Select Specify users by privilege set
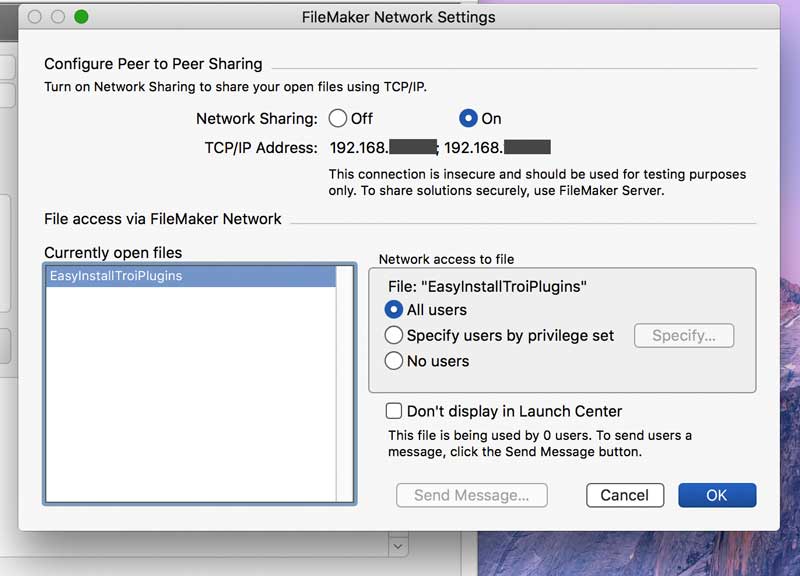This screenshot has height=576, width=800. (x=394, y=335)
